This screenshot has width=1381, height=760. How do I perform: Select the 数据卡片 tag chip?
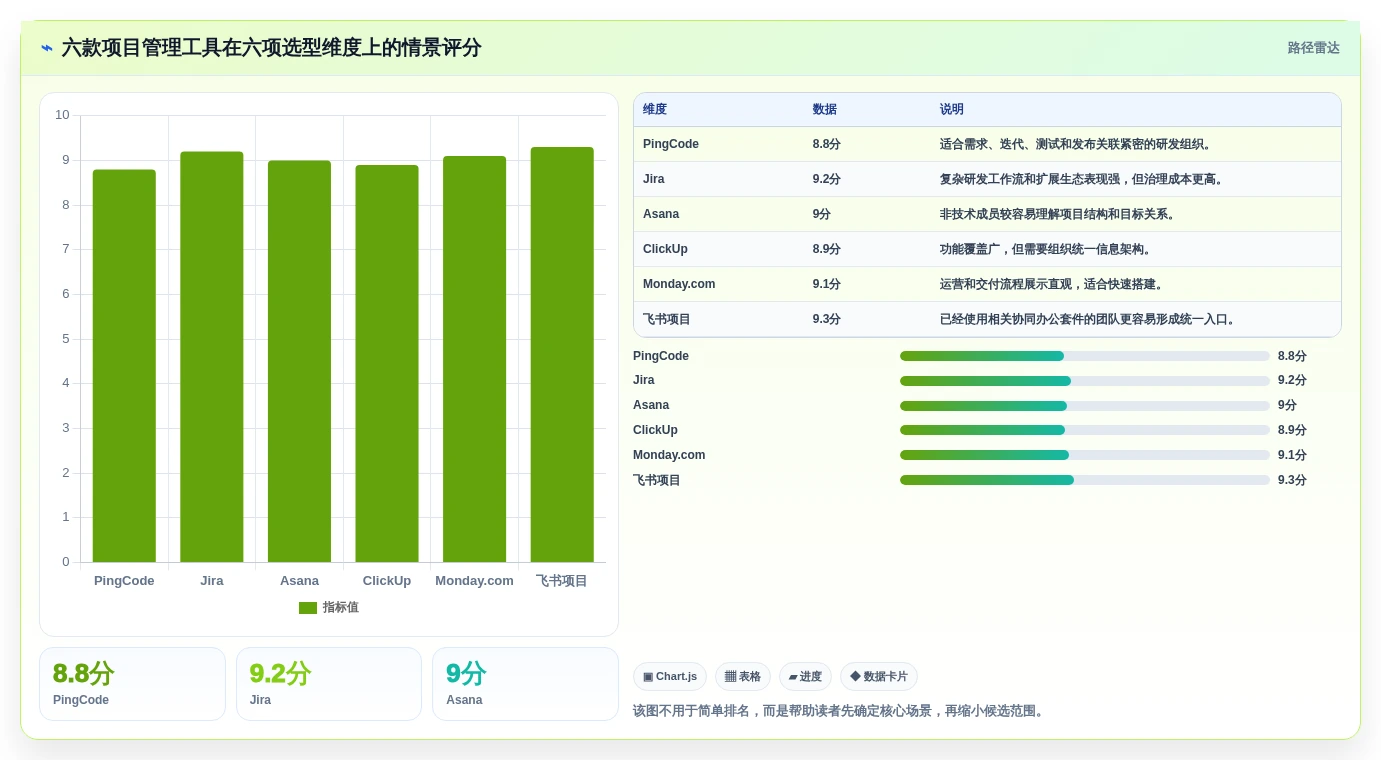[x=879, y=677]
